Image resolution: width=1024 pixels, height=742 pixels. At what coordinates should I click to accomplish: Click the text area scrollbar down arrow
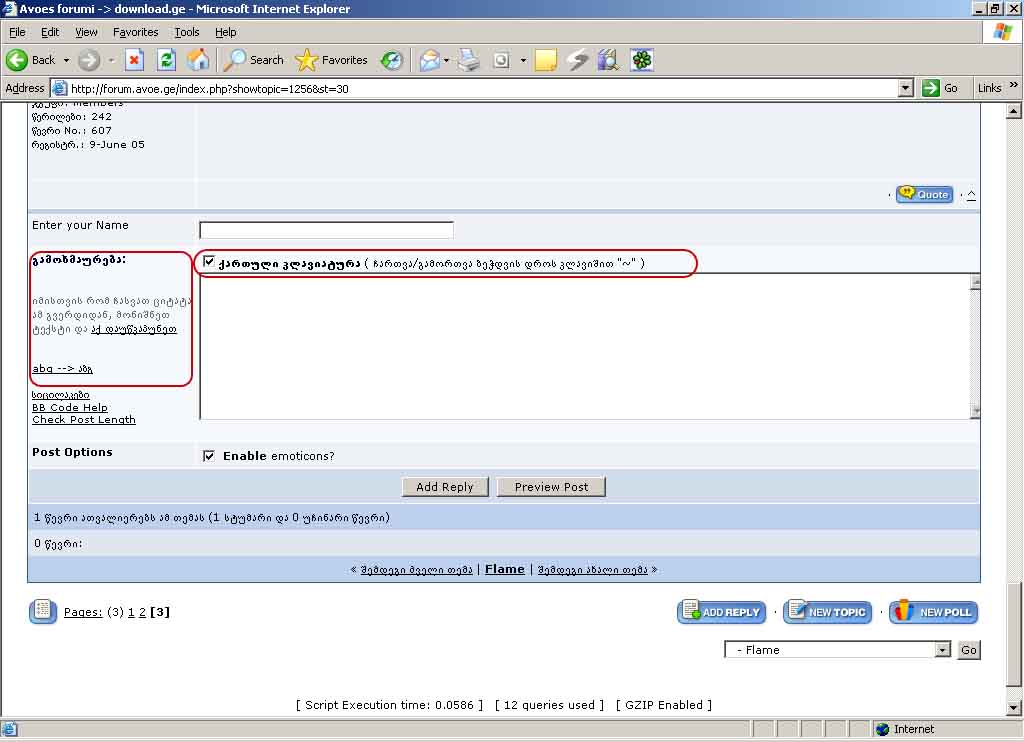tap(975, 411)
